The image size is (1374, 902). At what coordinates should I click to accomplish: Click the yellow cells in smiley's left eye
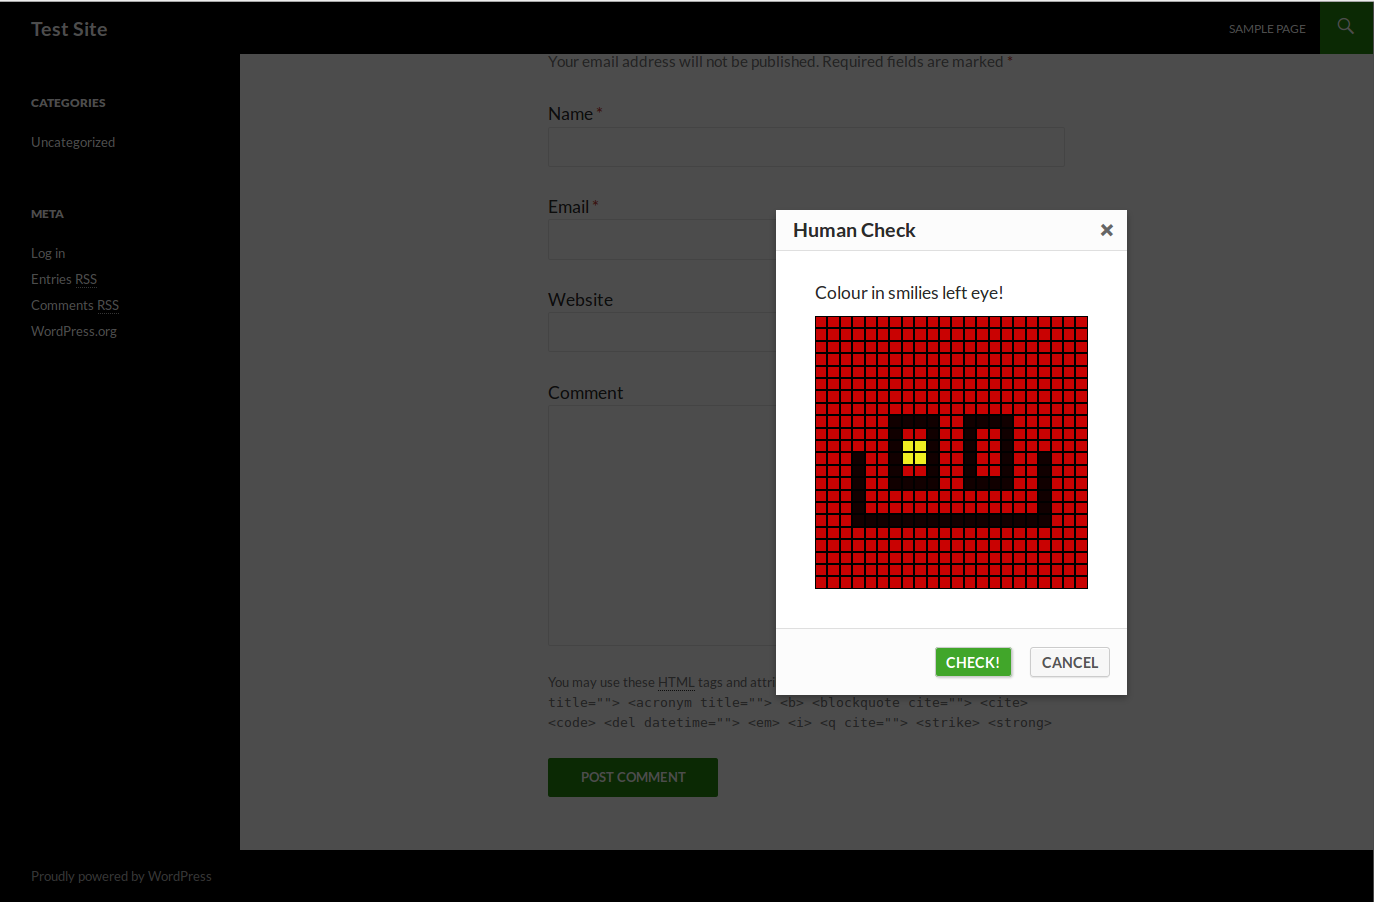[x=915, y=453]
